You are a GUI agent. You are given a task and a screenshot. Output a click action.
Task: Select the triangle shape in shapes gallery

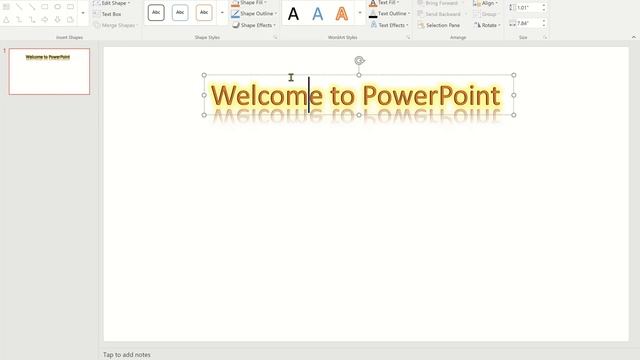click(x=6, y=20)
